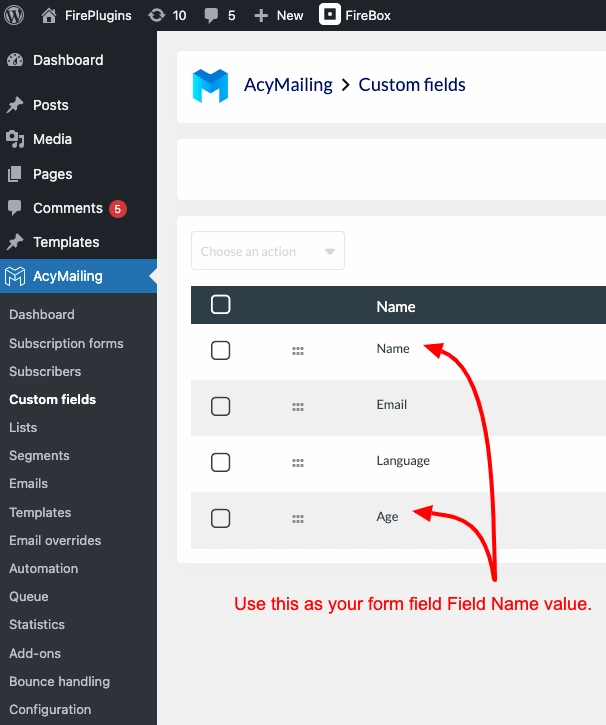The image size is (606, 725).
Task: Click the drag handle for the Email row
Action: click(298, 407)
